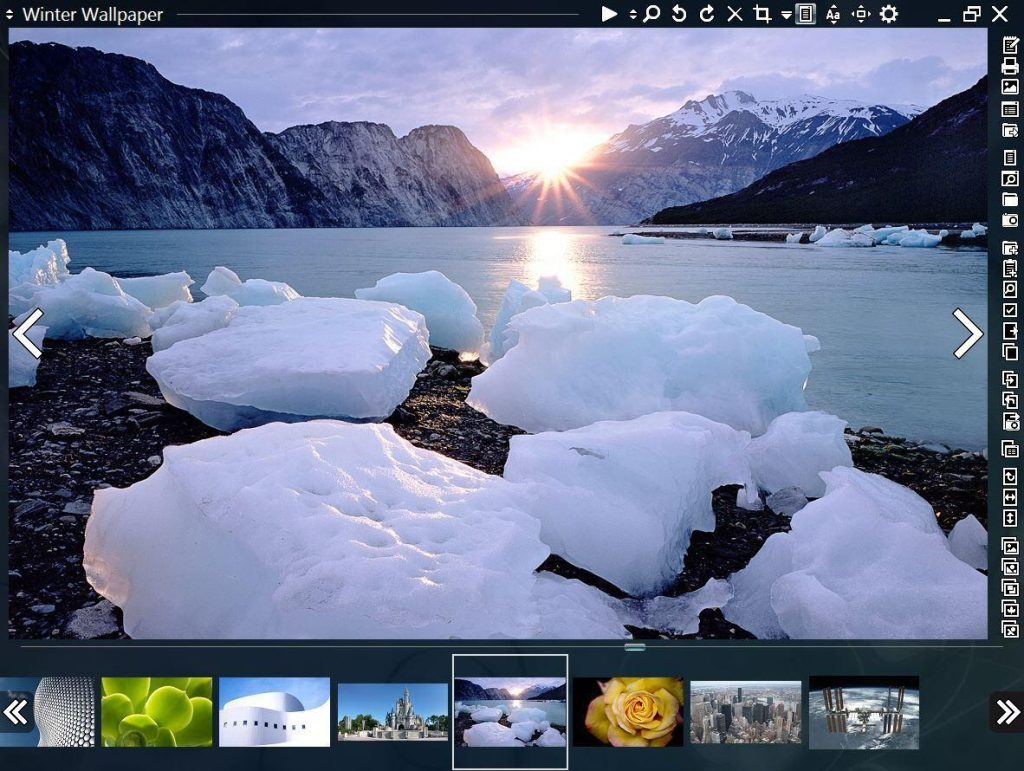Expand the panel with the double-chevron button
This screenshot has height=771, width=1024.
point(1009,712)
